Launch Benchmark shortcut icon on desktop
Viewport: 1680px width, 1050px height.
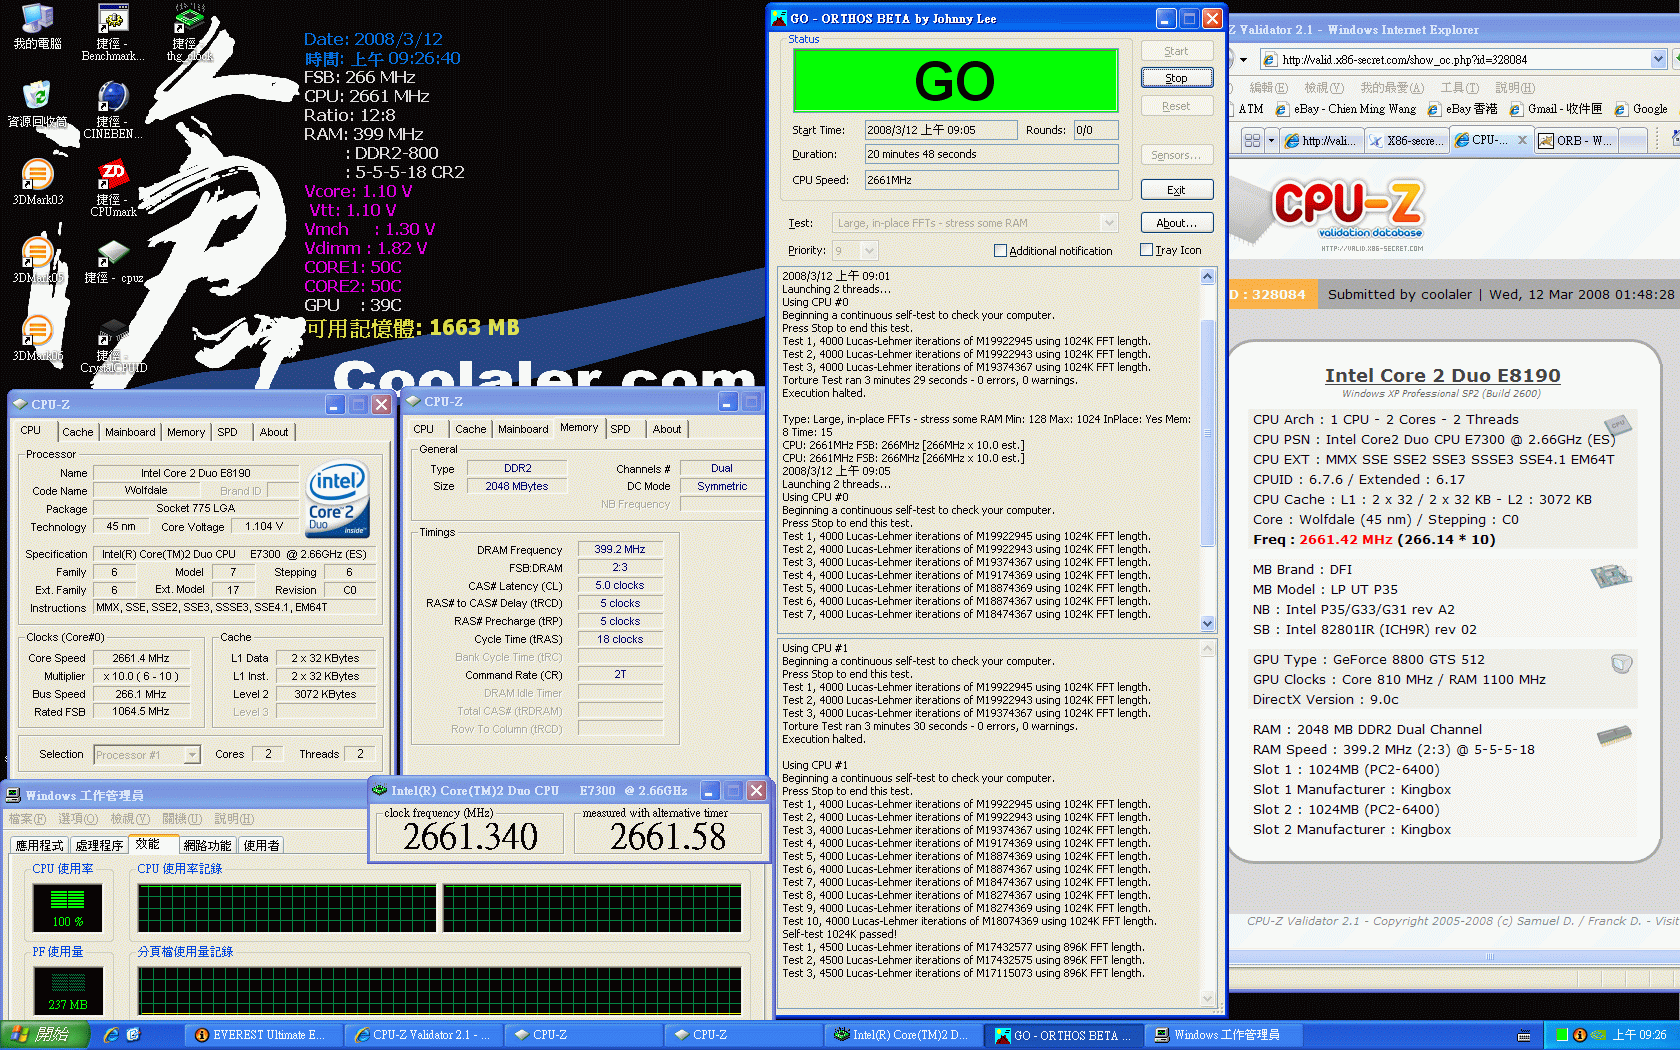(x=113, y=32)
